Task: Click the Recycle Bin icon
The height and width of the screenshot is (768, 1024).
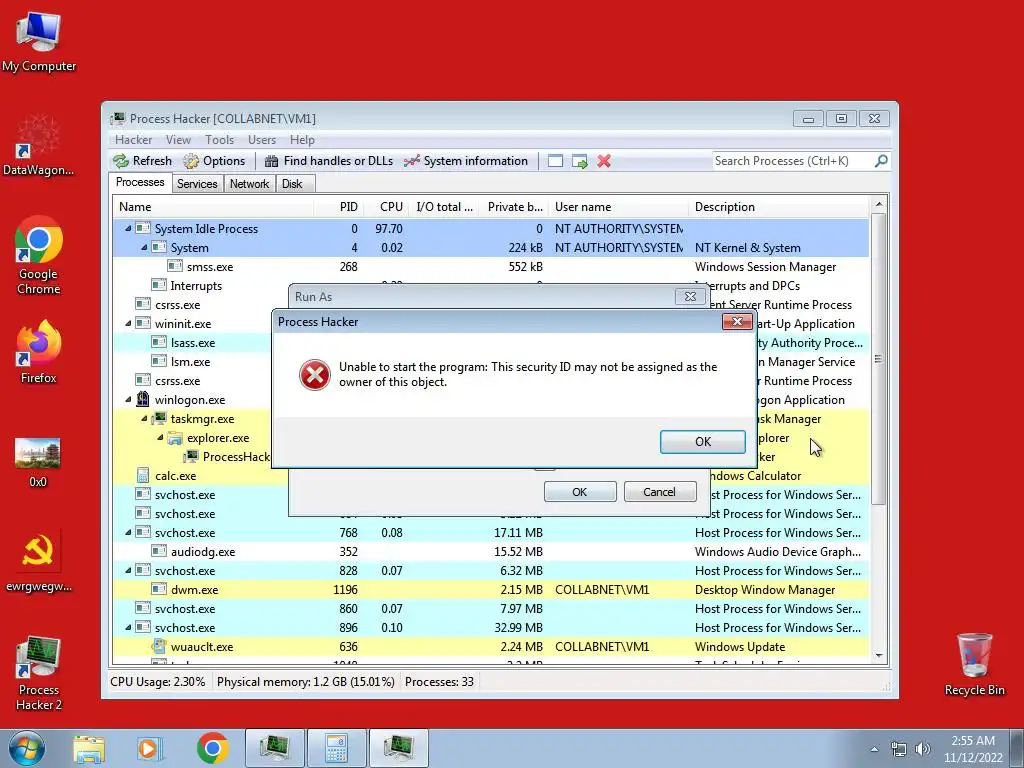Action: pyautogui.click(x=974, y=664)
